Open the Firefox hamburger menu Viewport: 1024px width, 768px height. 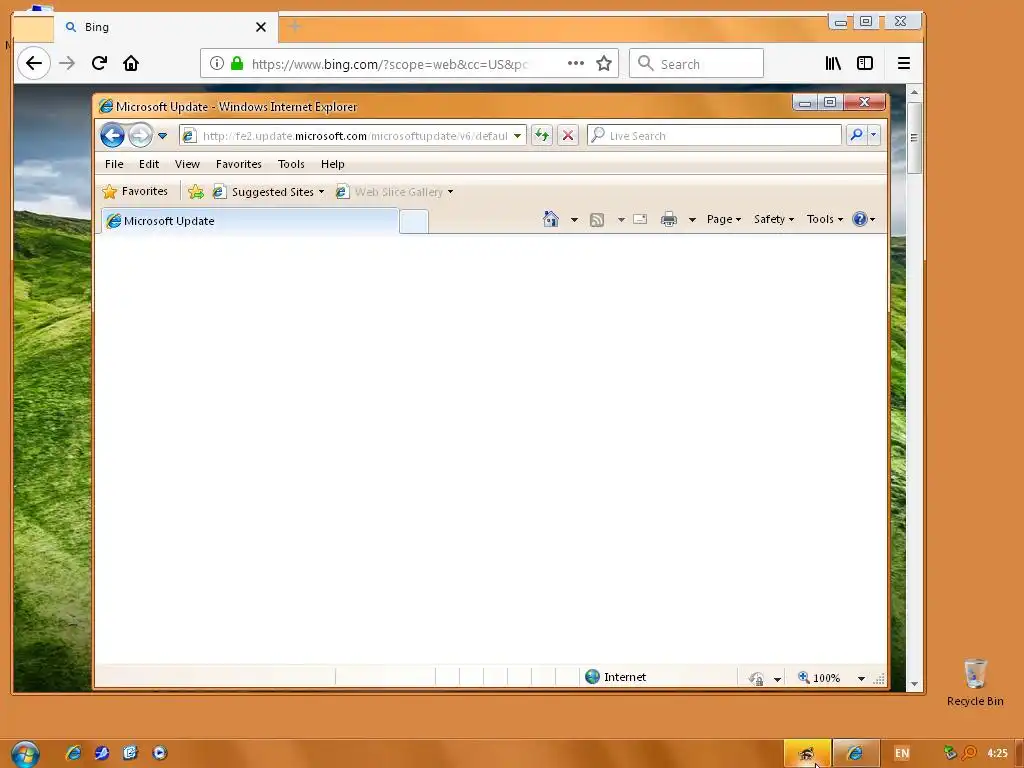904,63
